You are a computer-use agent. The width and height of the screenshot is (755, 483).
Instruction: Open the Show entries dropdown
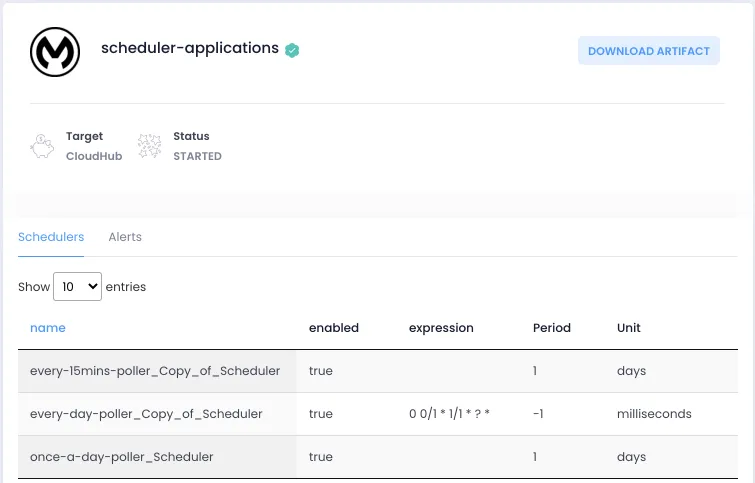tap(78, 287)
